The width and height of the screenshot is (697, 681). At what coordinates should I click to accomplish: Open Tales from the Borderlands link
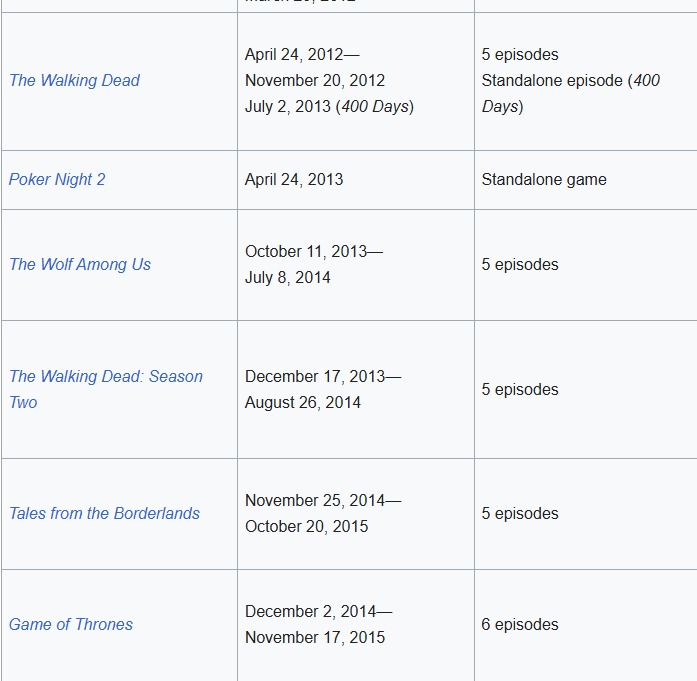104,513
